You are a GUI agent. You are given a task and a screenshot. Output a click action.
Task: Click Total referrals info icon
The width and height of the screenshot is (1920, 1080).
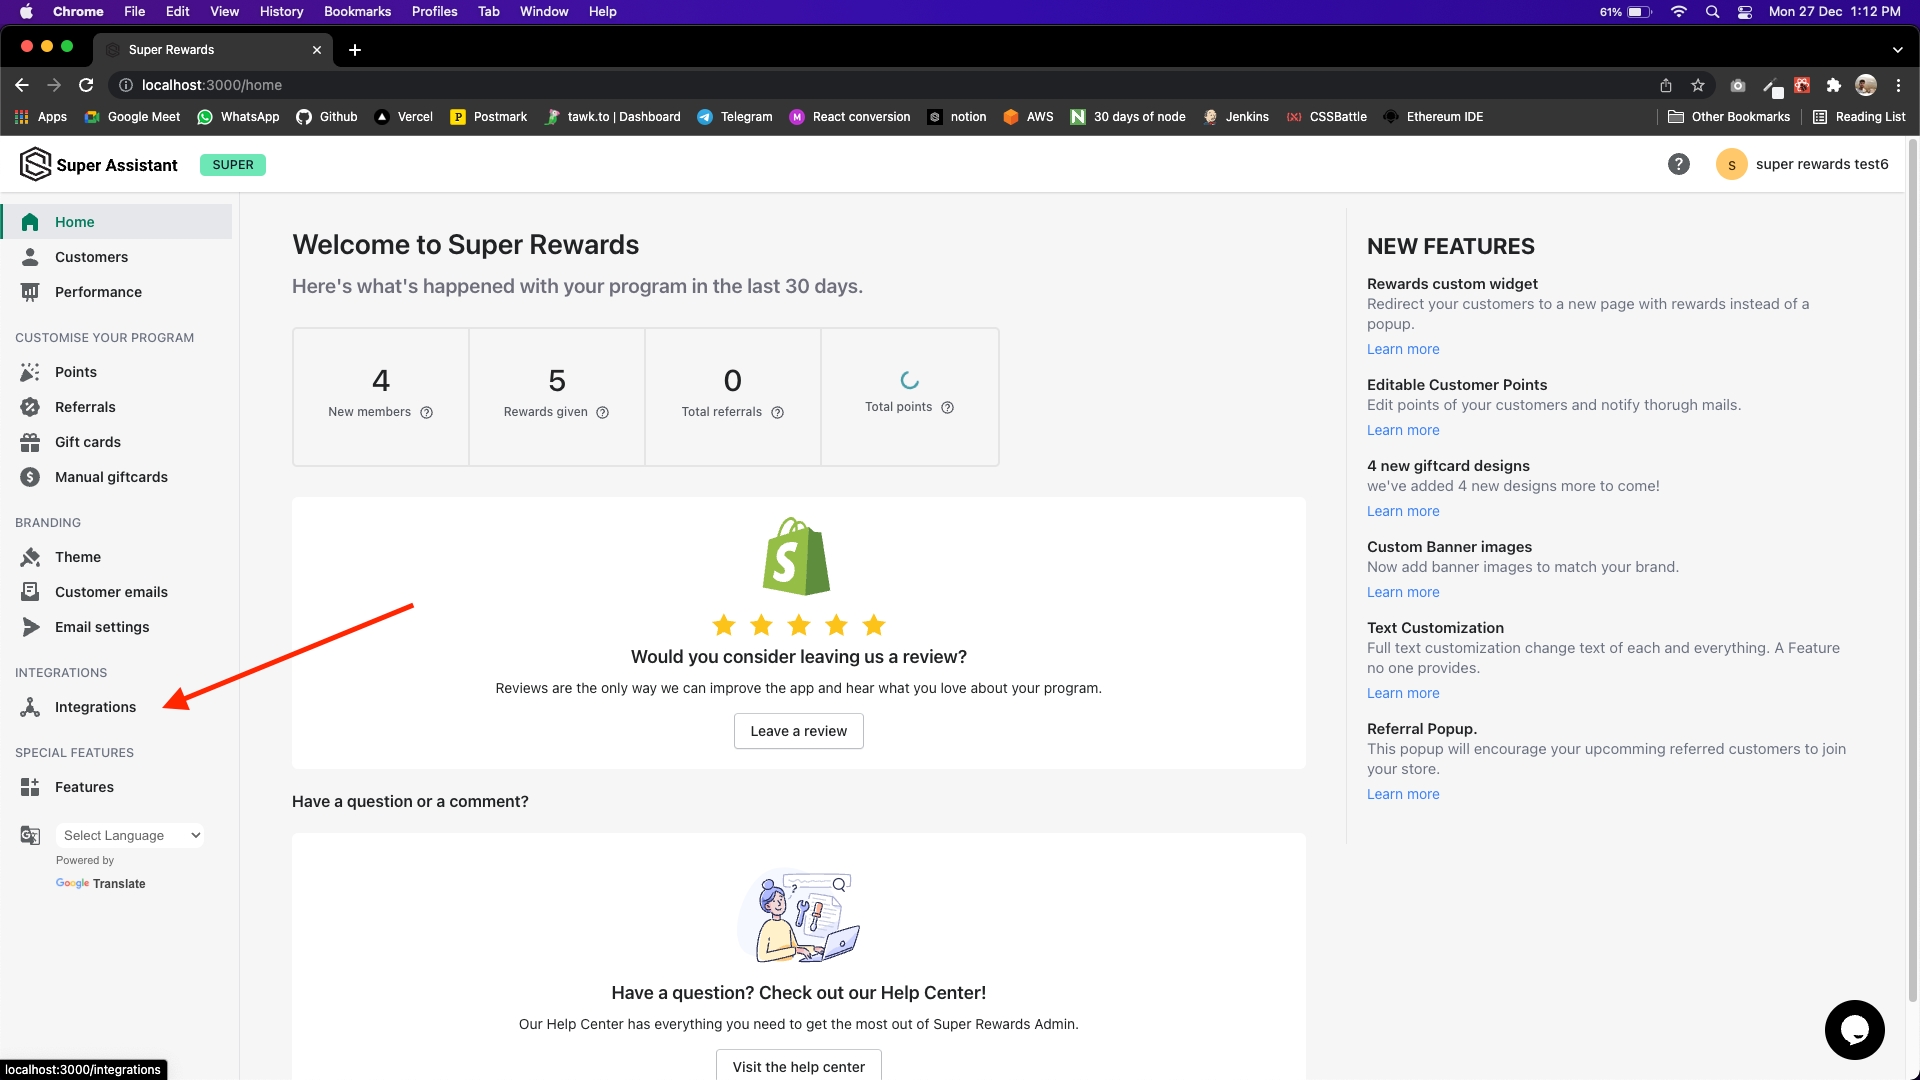(778, 412)
